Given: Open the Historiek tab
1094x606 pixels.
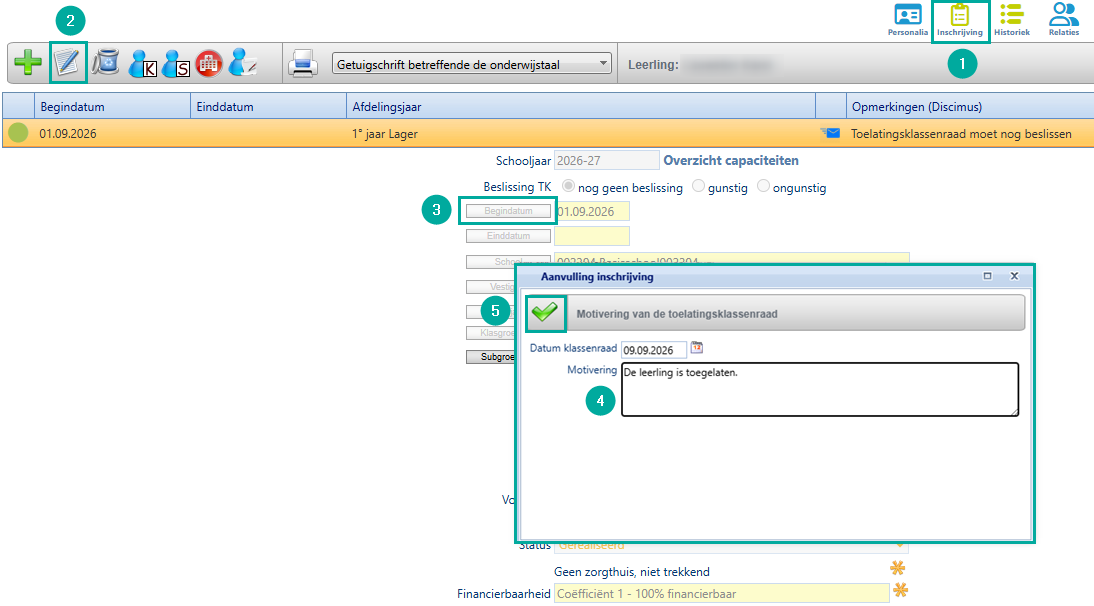Looking at the screenshot, I should [1012, 20].
